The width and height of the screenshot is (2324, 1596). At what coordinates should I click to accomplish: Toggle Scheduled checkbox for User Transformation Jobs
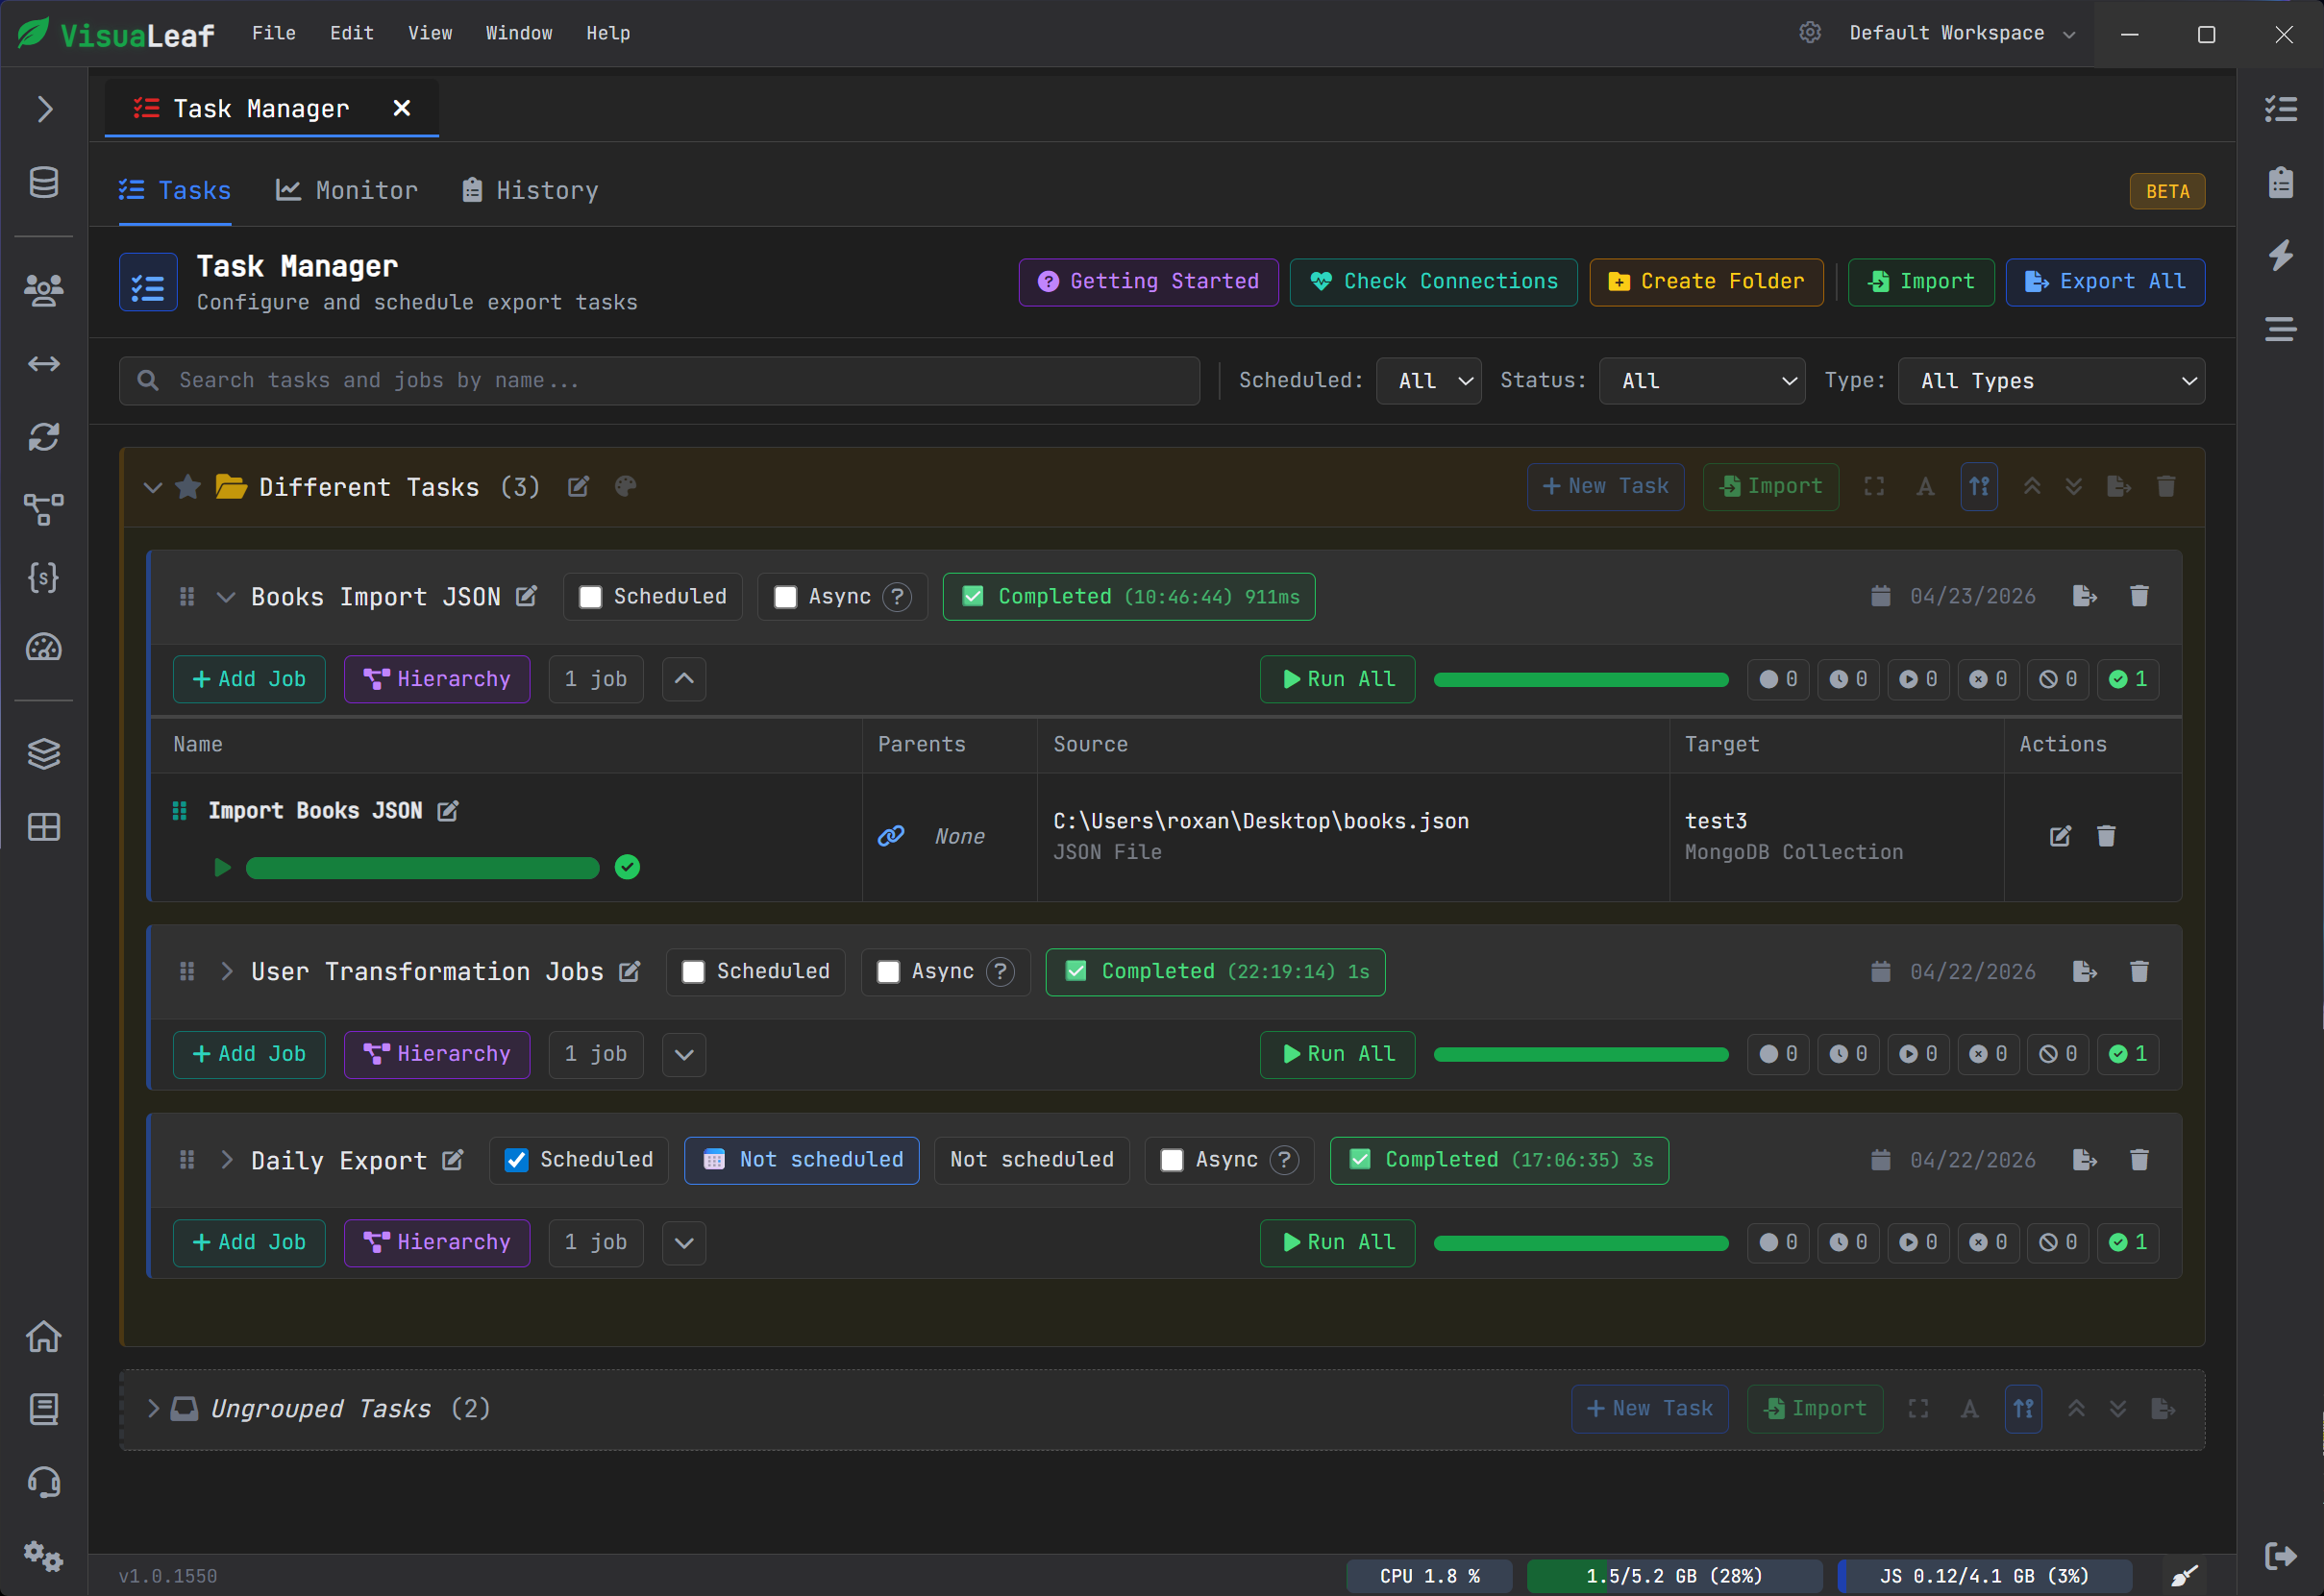click(x=693, y=972)
